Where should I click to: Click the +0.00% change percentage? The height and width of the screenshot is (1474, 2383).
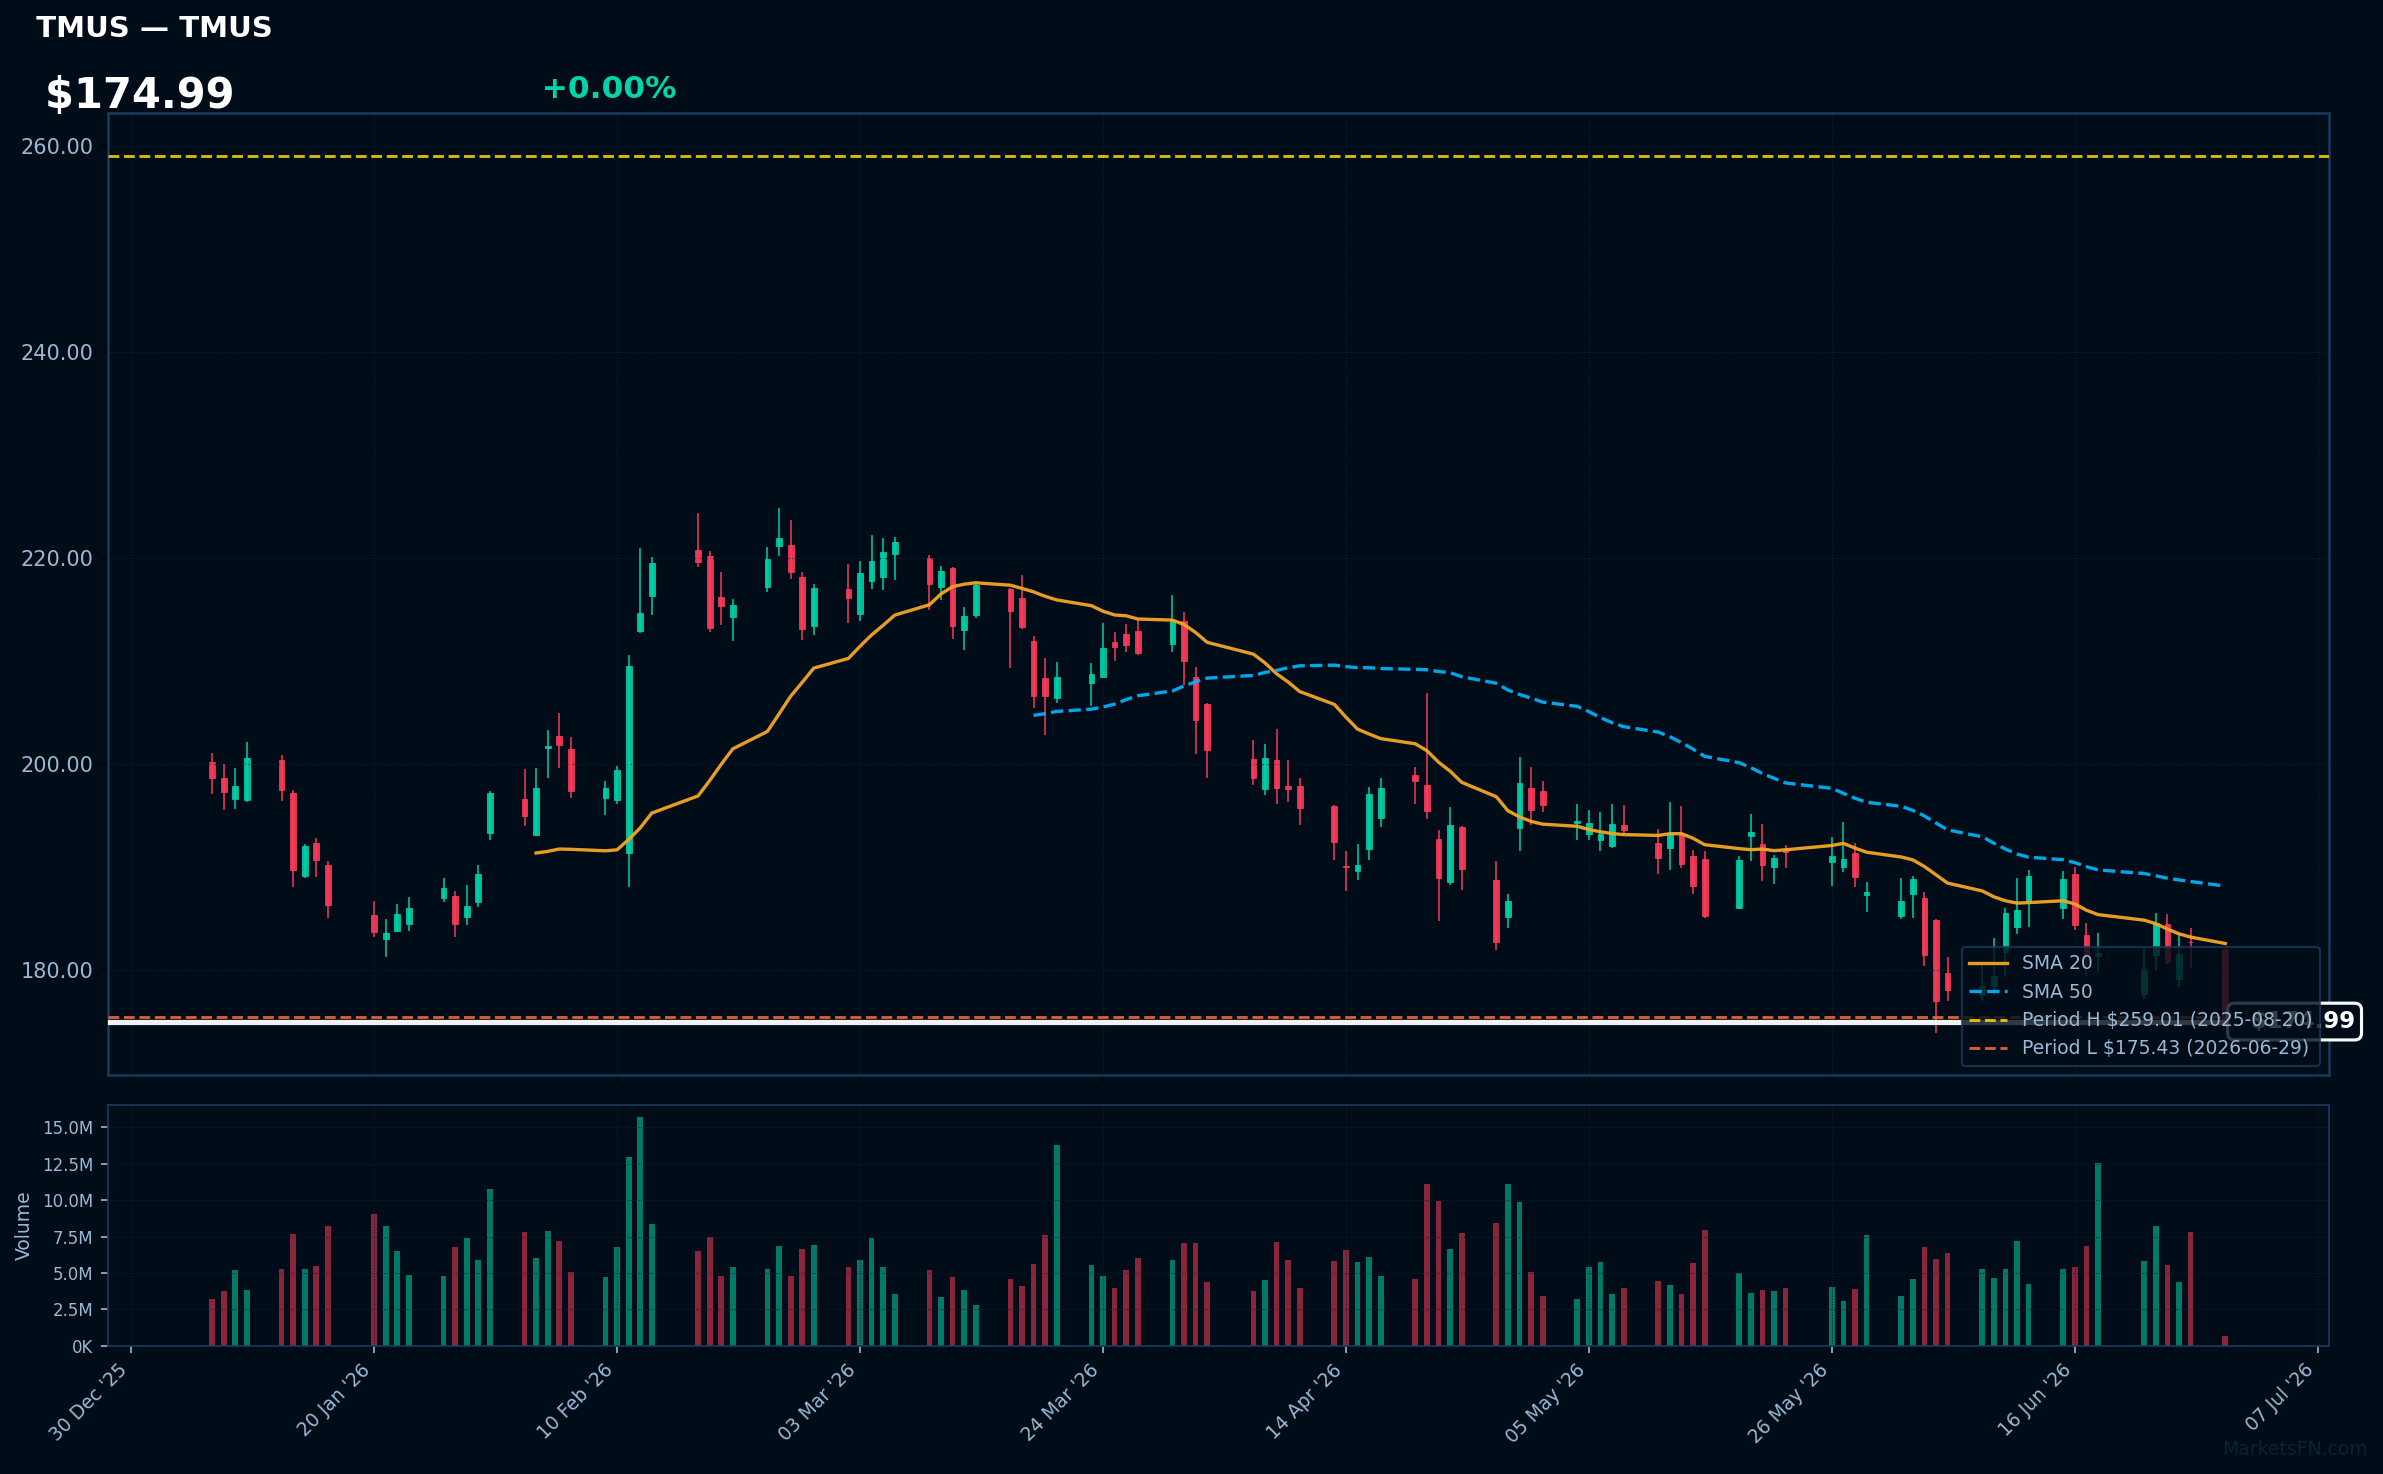tap(609, 88)
